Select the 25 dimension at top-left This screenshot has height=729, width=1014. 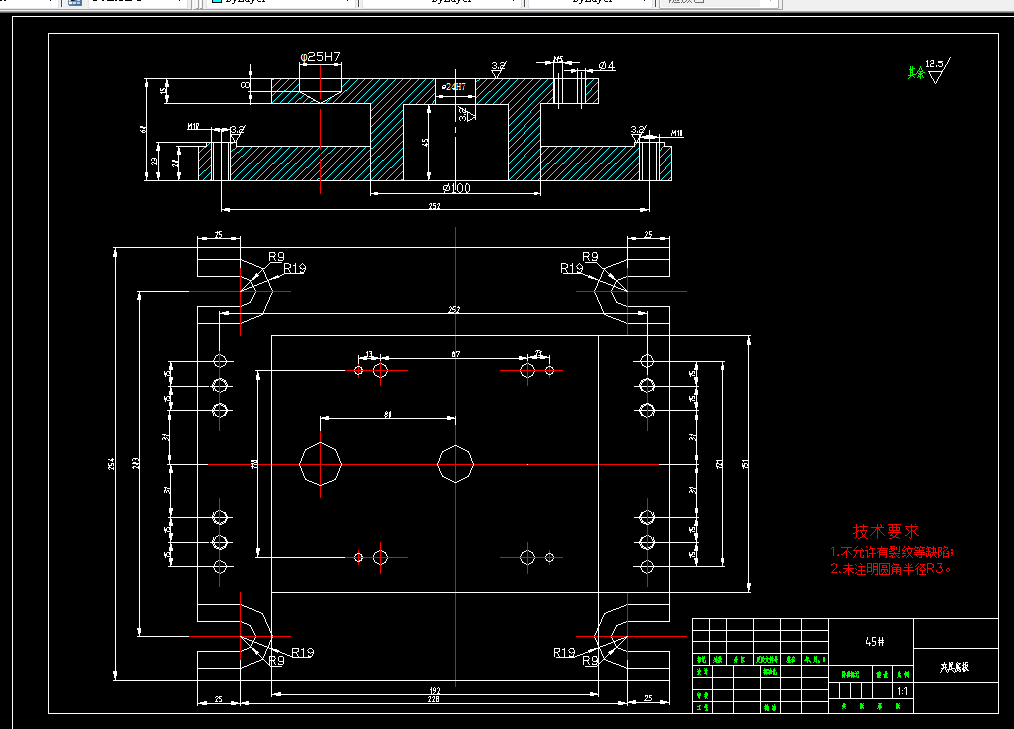[x=219, y=234]
